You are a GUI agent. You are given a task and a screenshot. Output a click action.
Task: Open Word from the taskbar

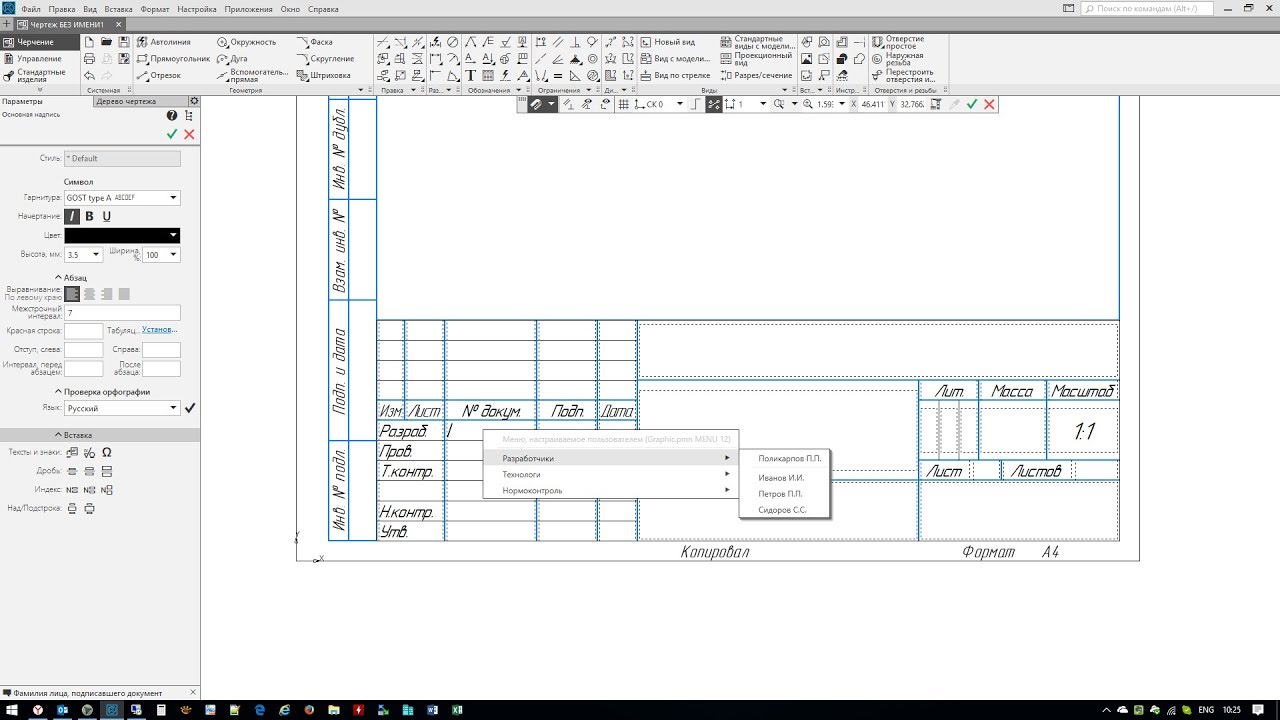point(433,710)
